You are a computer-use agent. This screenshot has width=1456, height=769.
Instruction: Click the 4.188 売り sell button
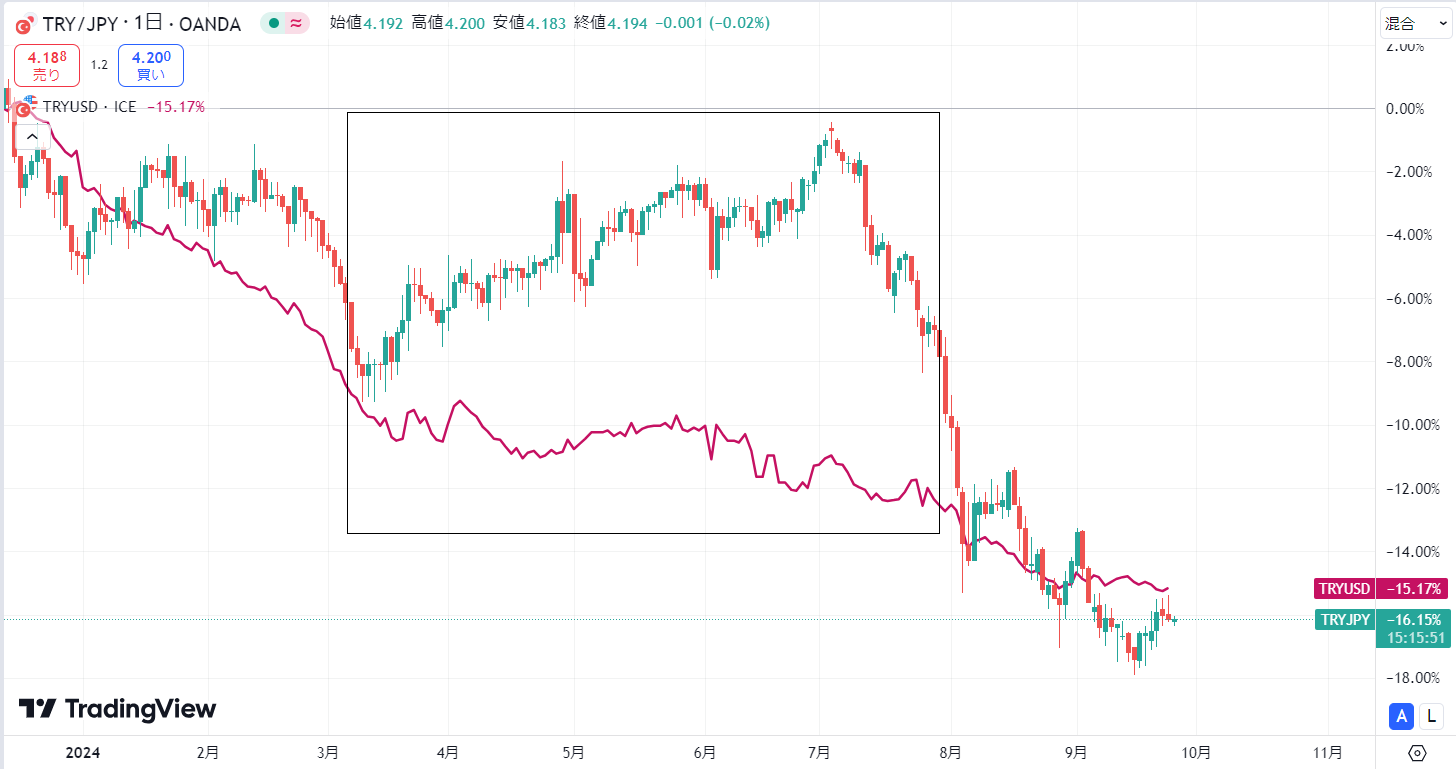click(x=47, y=66)
